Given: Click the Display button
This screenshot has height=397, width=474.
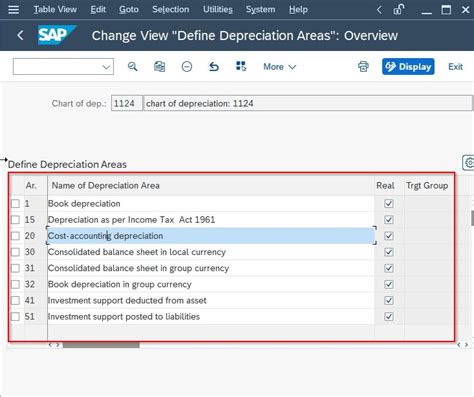Looking at the screenshot, I should (x=408, y=67).
